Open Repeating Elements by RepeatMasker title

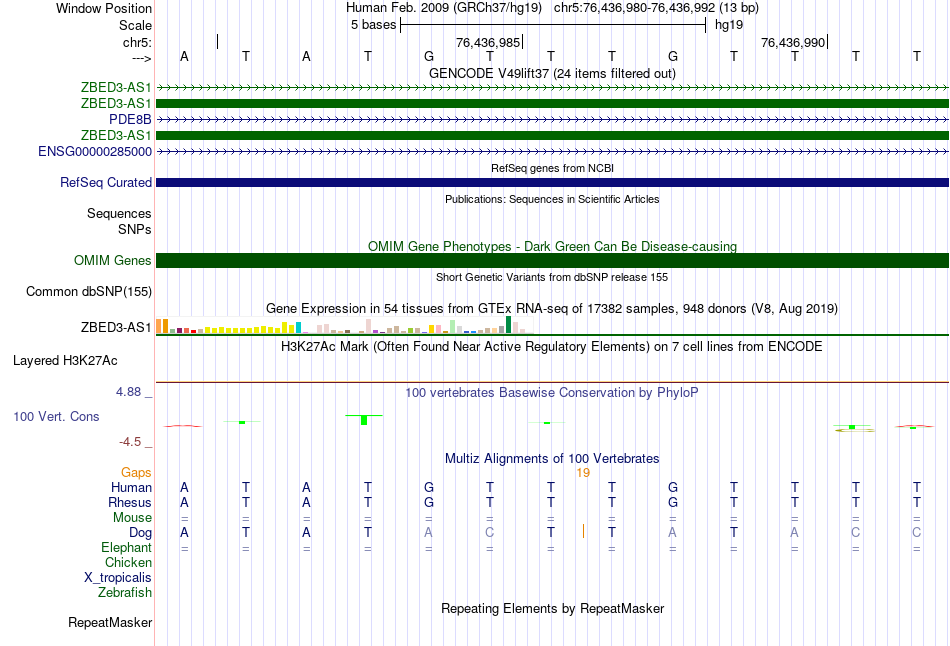click(552, 608)
